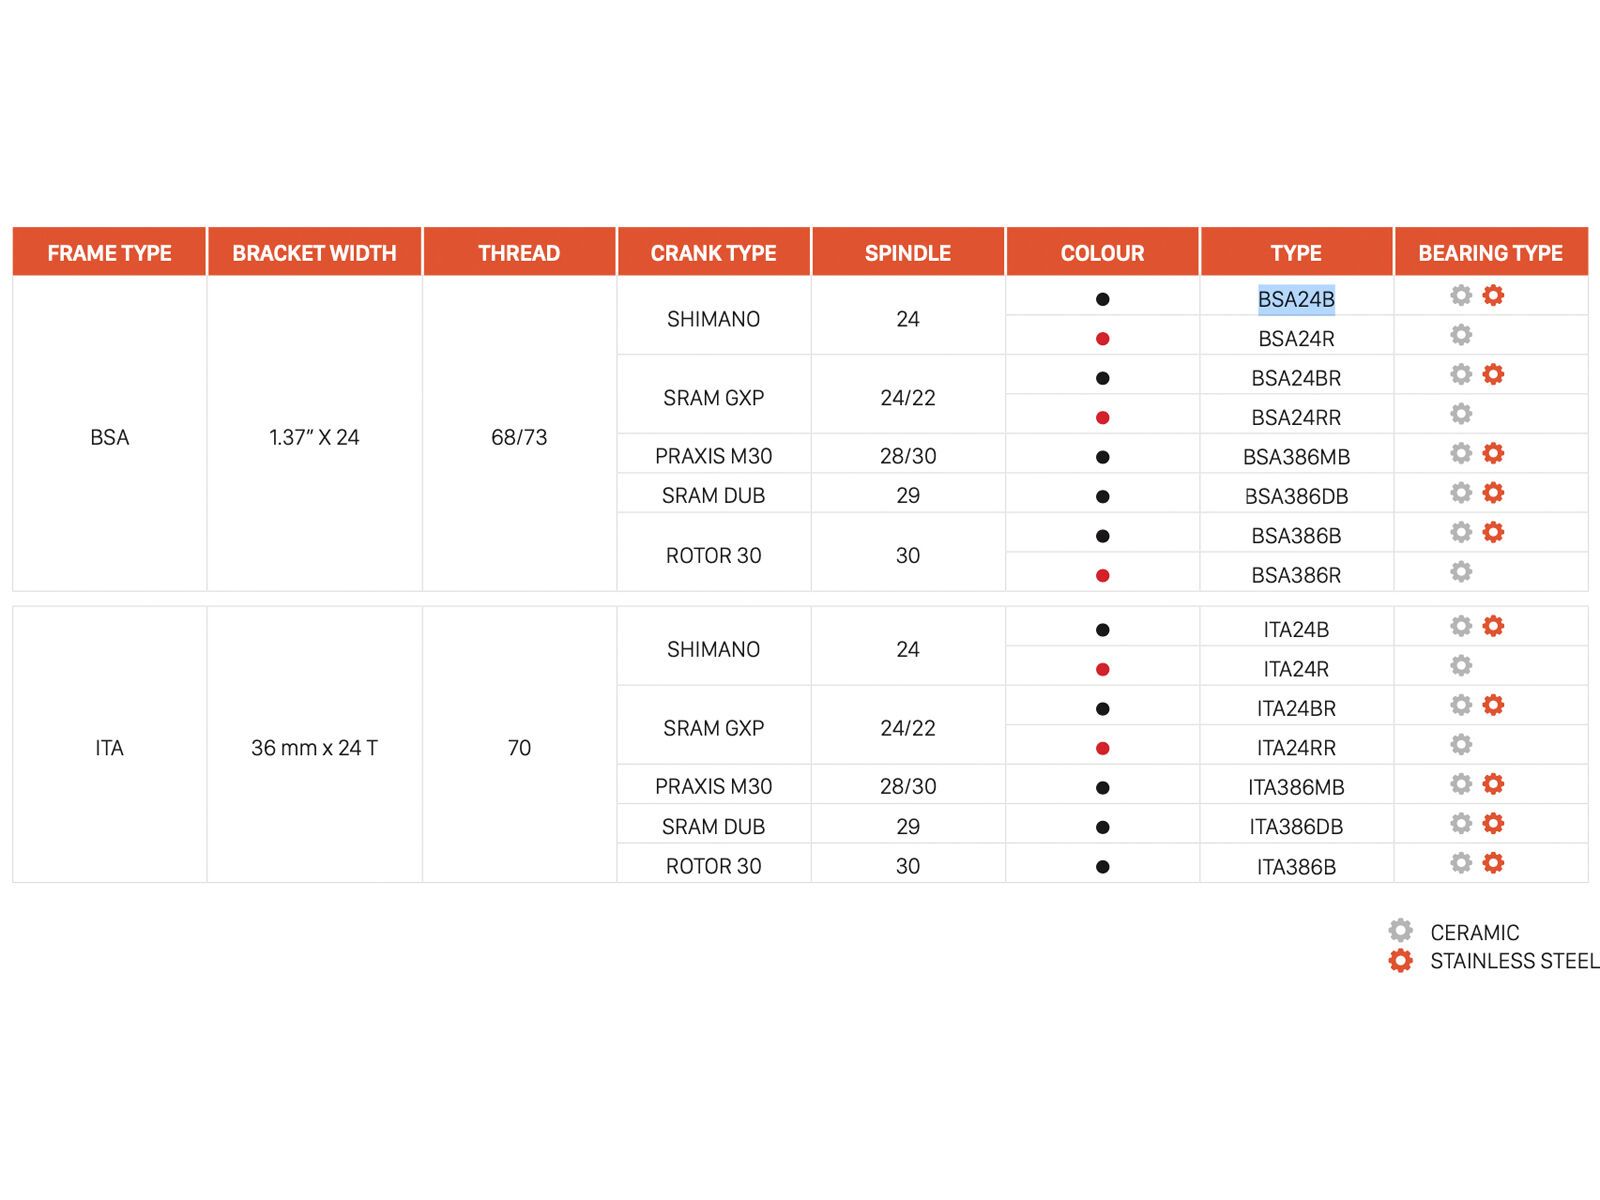
Task: Click the grey gear in ITA24RR row
Action: click(x=1461, y=744)
